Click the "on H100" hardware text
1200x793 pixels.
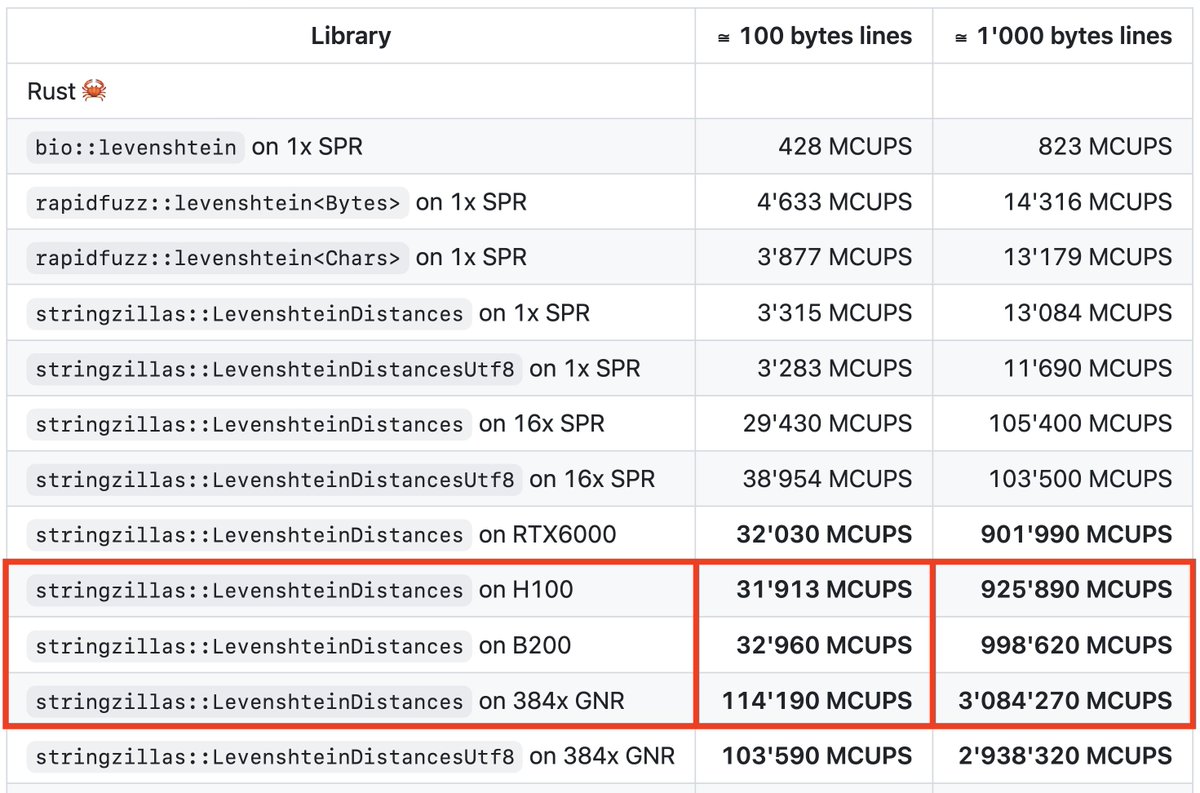point(526,590)
